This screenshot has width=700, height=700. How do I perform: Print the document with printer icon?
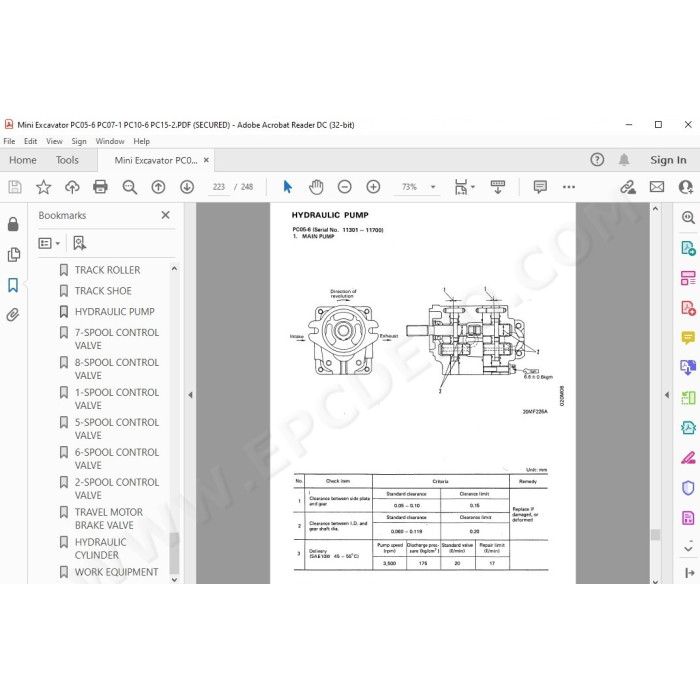coord(100,187)
